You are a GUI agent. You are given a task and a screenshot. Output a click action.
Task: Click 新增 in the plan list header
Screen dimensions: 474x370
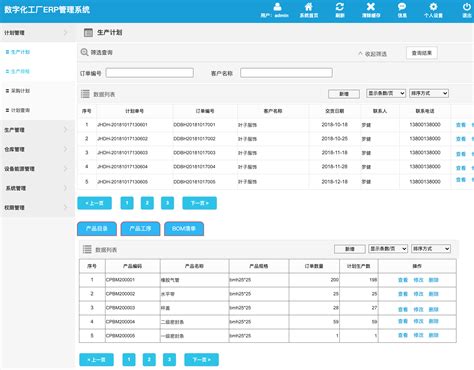coord(344,94)
